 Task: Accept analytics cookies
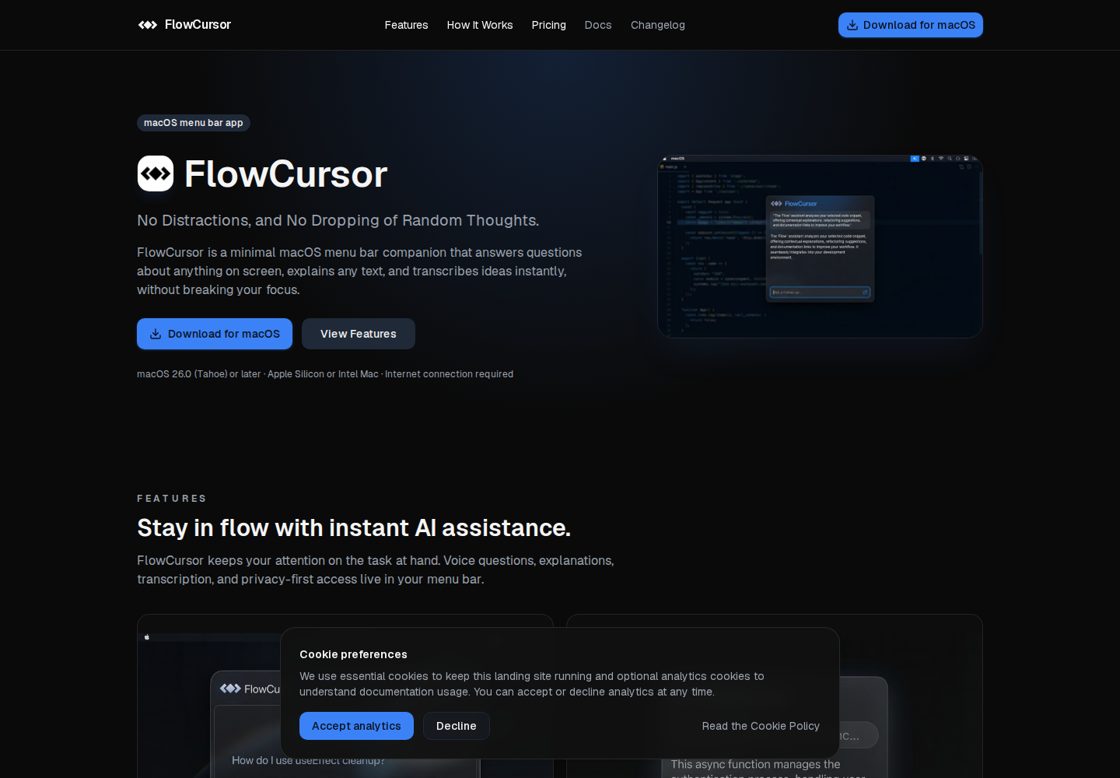click(356, 726)
